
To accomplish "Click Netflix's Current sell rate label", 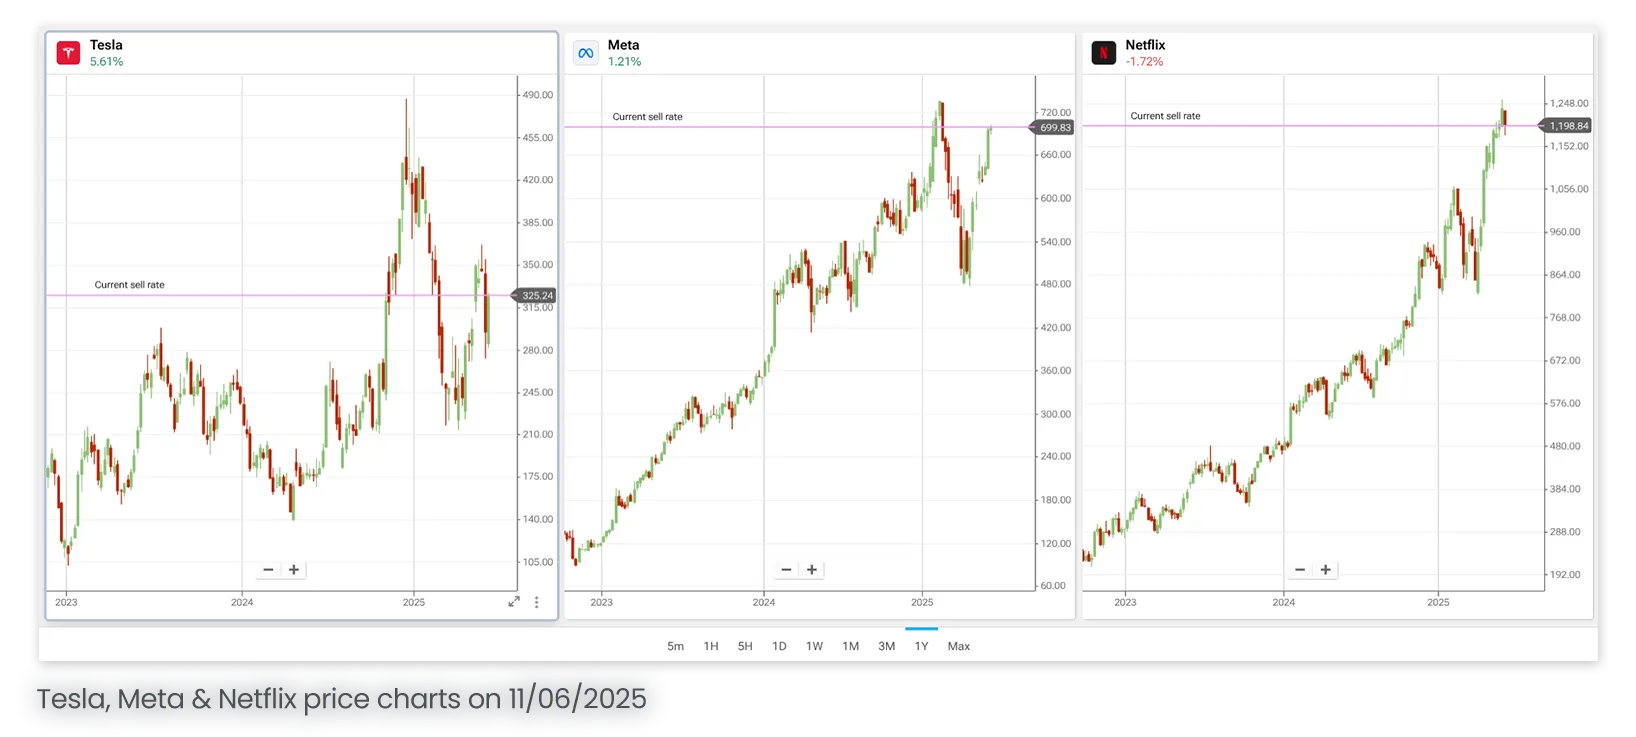I will 1165,116.
